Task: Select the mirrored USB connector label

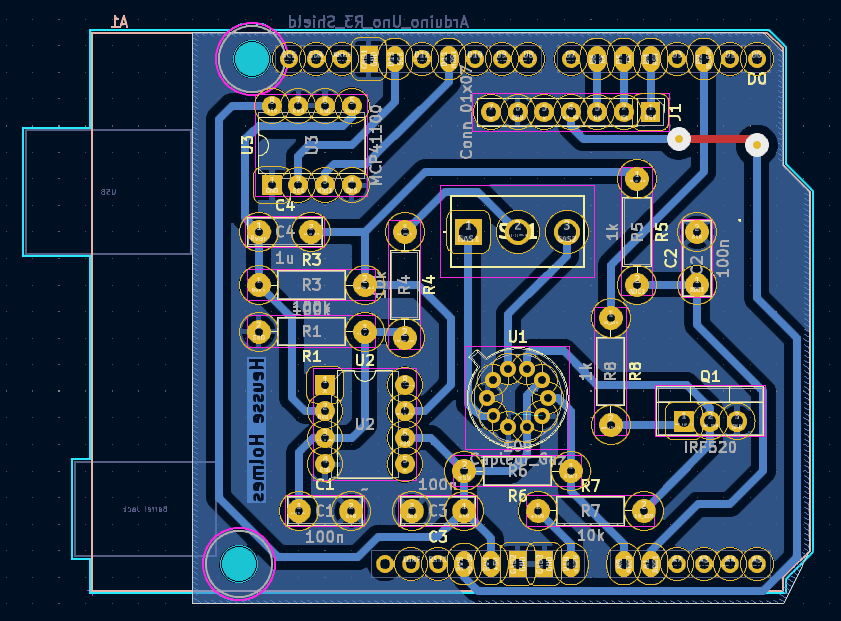Action: 108,191
